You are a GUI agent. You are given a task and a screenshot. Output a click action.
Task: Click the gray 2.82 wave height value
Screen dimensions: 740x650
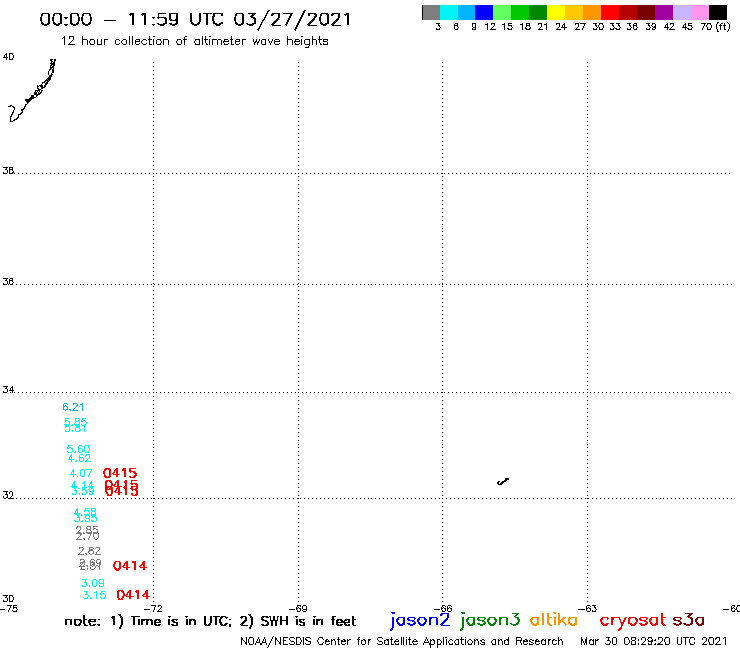coord(89,551)
